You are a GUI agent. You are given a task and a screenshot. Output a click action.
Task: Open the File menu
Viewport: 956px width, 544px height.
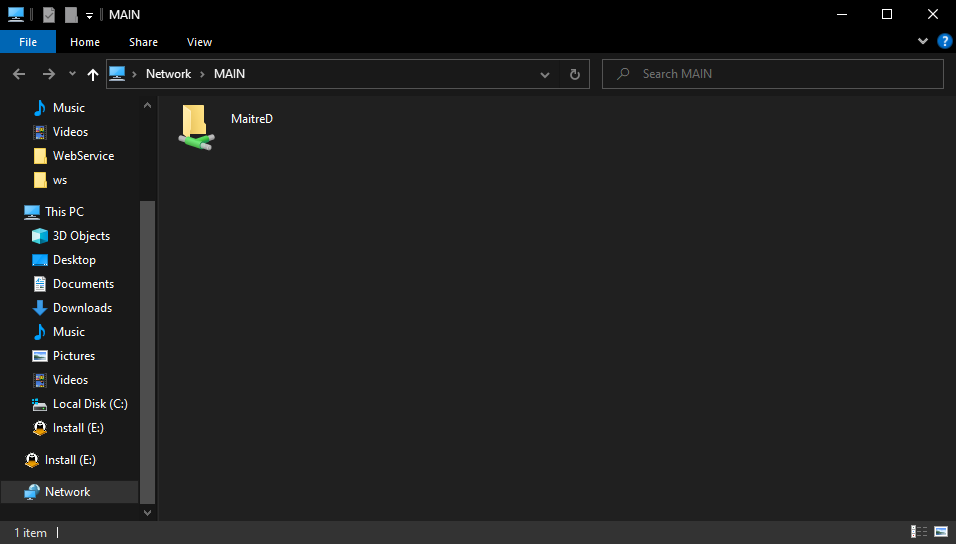pyautogui.click(x=28, y=42)
